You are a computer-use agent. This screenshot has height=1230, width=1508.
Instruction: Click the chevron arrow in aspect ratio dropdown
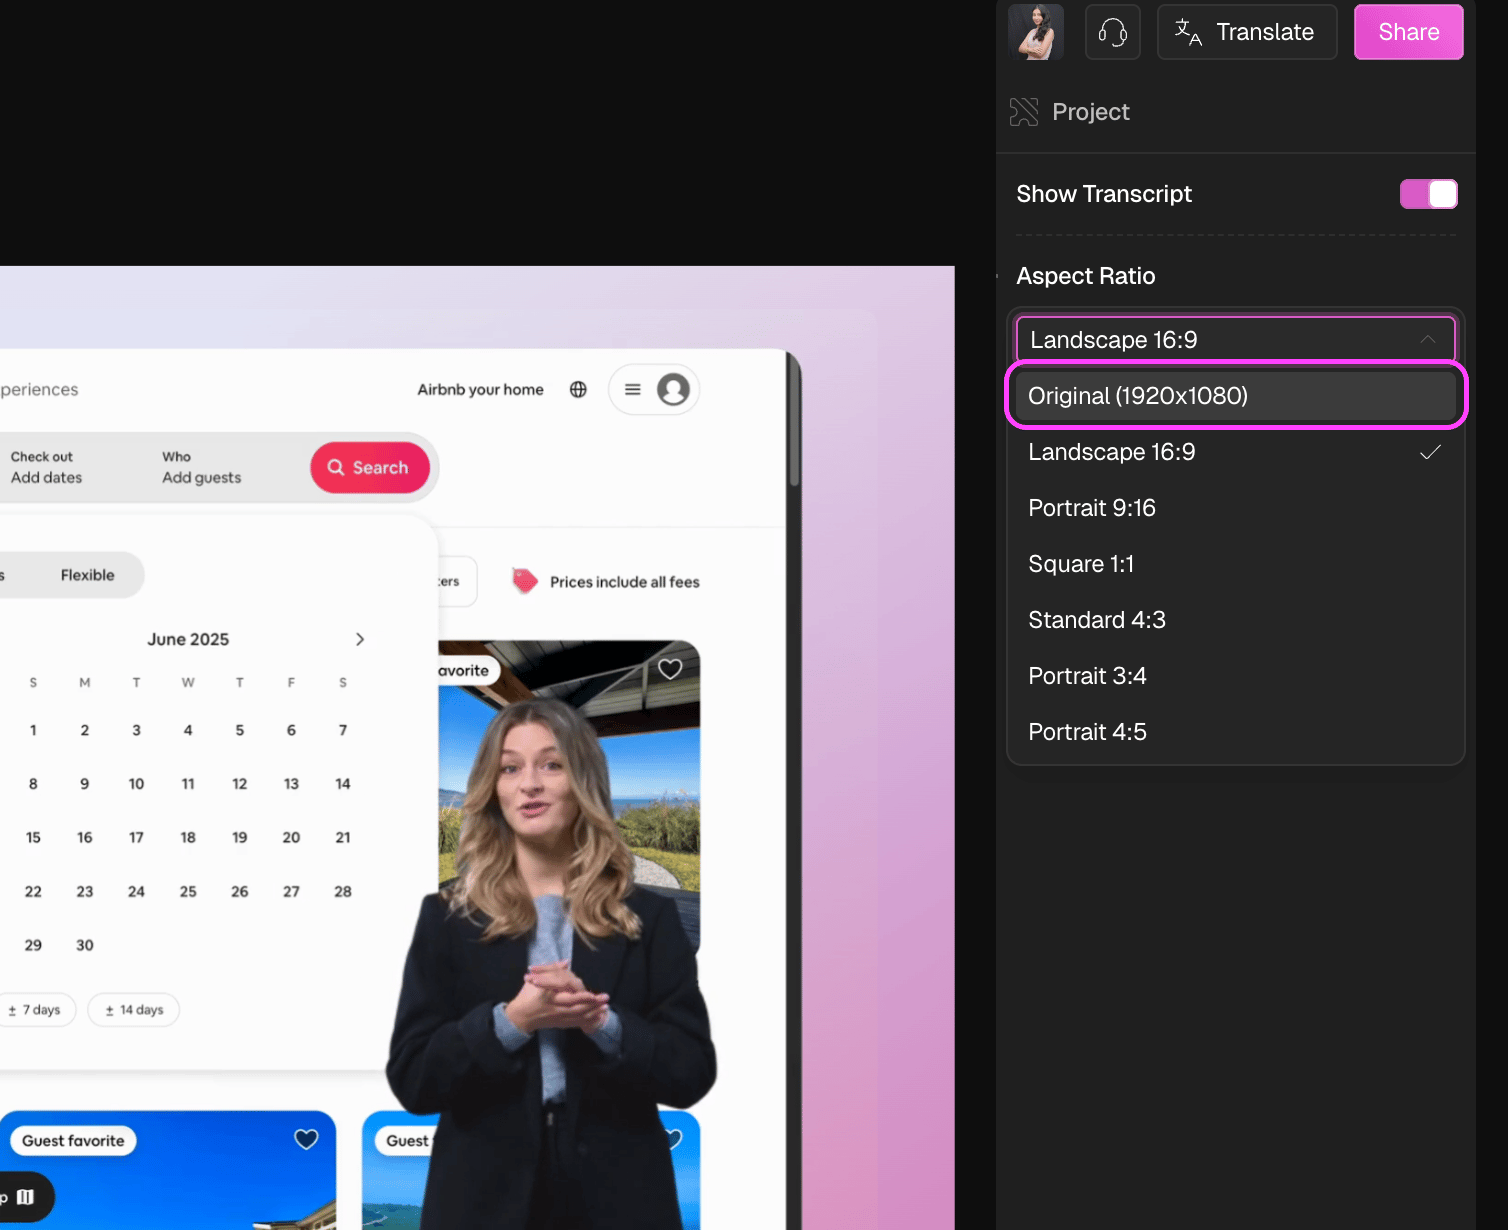coord(1428,340)
